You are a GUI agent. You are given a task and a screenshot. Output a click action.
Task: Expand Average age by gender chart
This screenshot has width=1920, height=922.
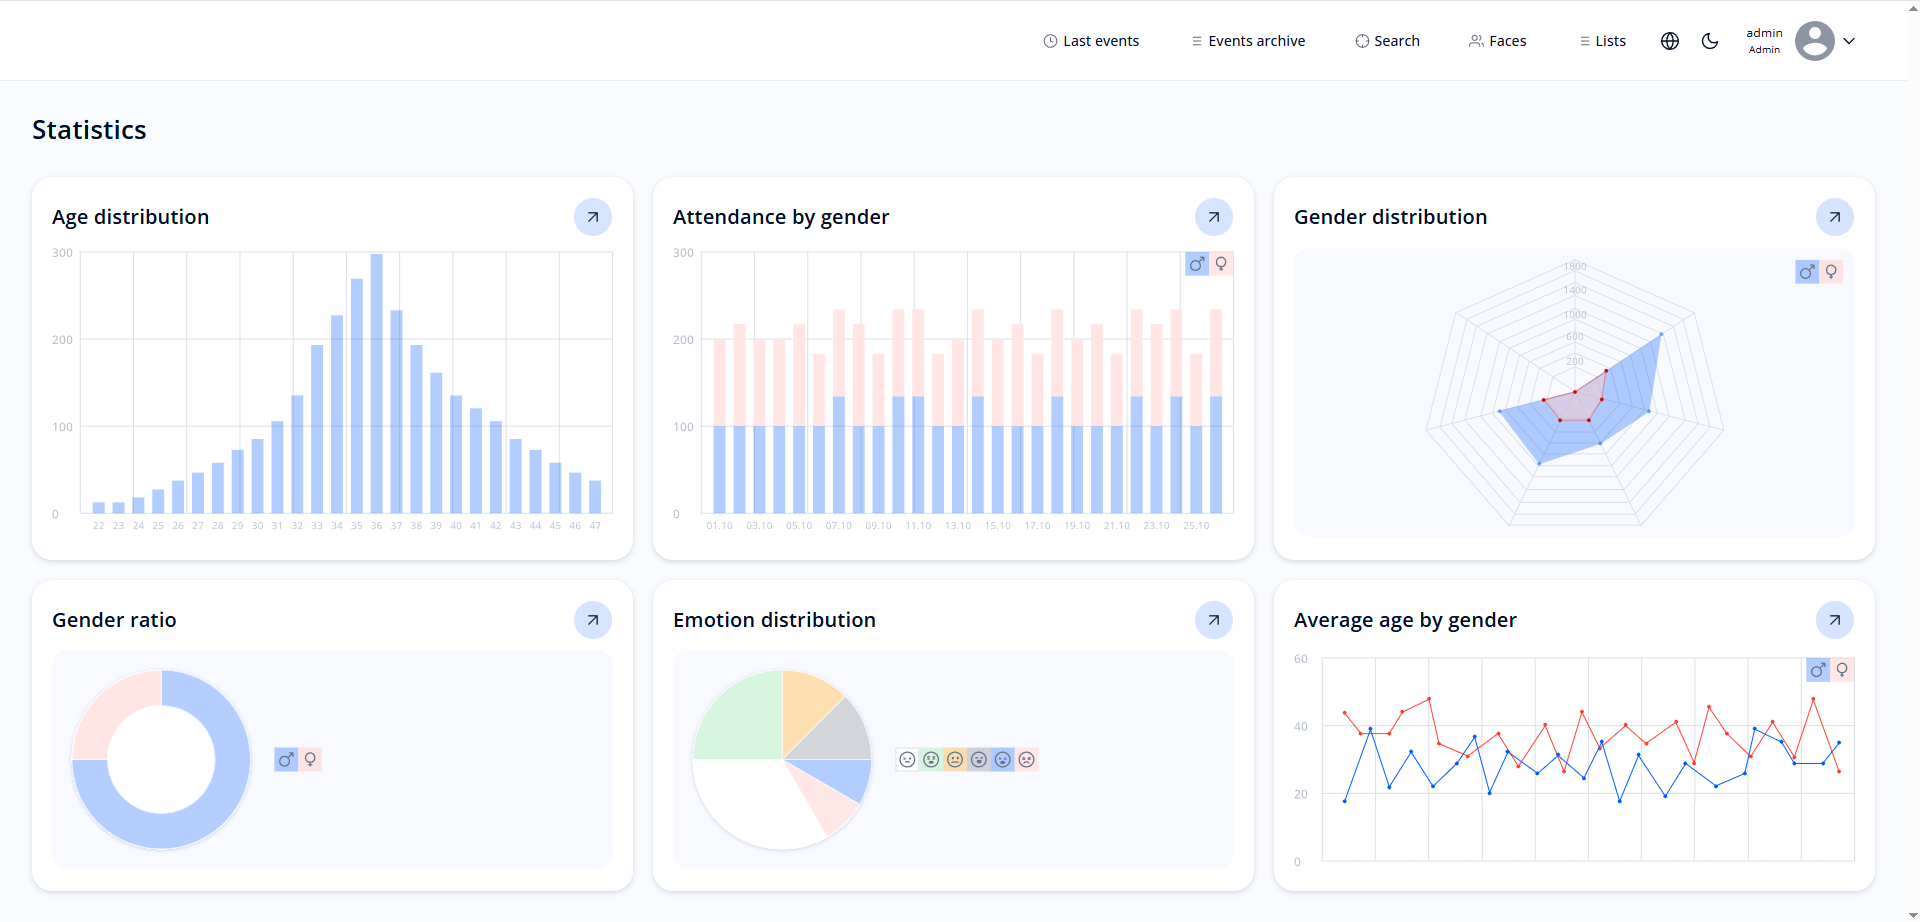(x=1834, y=620)
